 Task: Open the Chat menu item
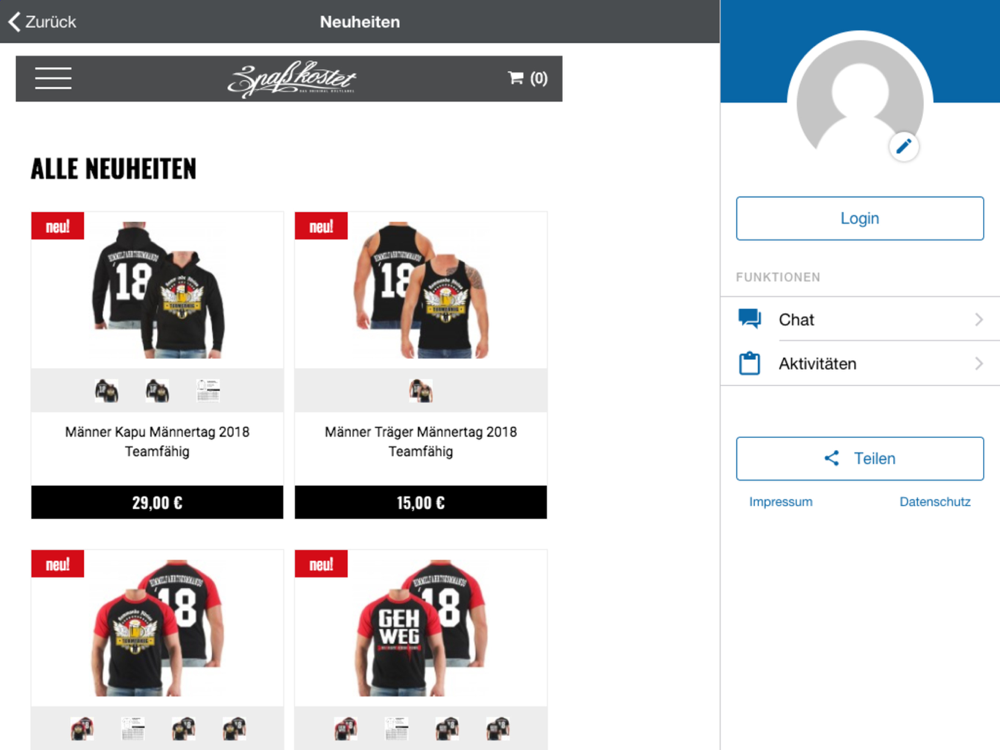pyautogui.click(x=860, y=319)
